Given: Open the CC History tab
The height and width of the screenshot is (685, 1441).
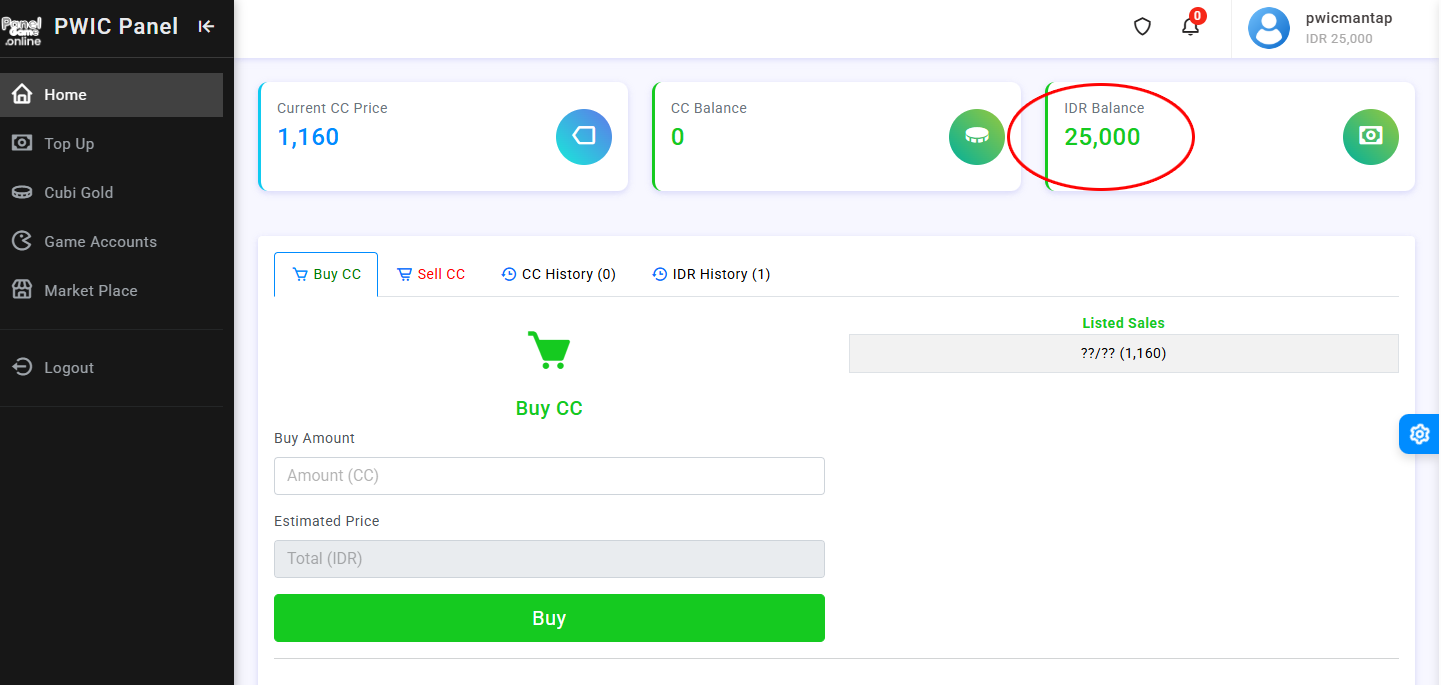Looking at the screenshot, I should pos(558,274).
